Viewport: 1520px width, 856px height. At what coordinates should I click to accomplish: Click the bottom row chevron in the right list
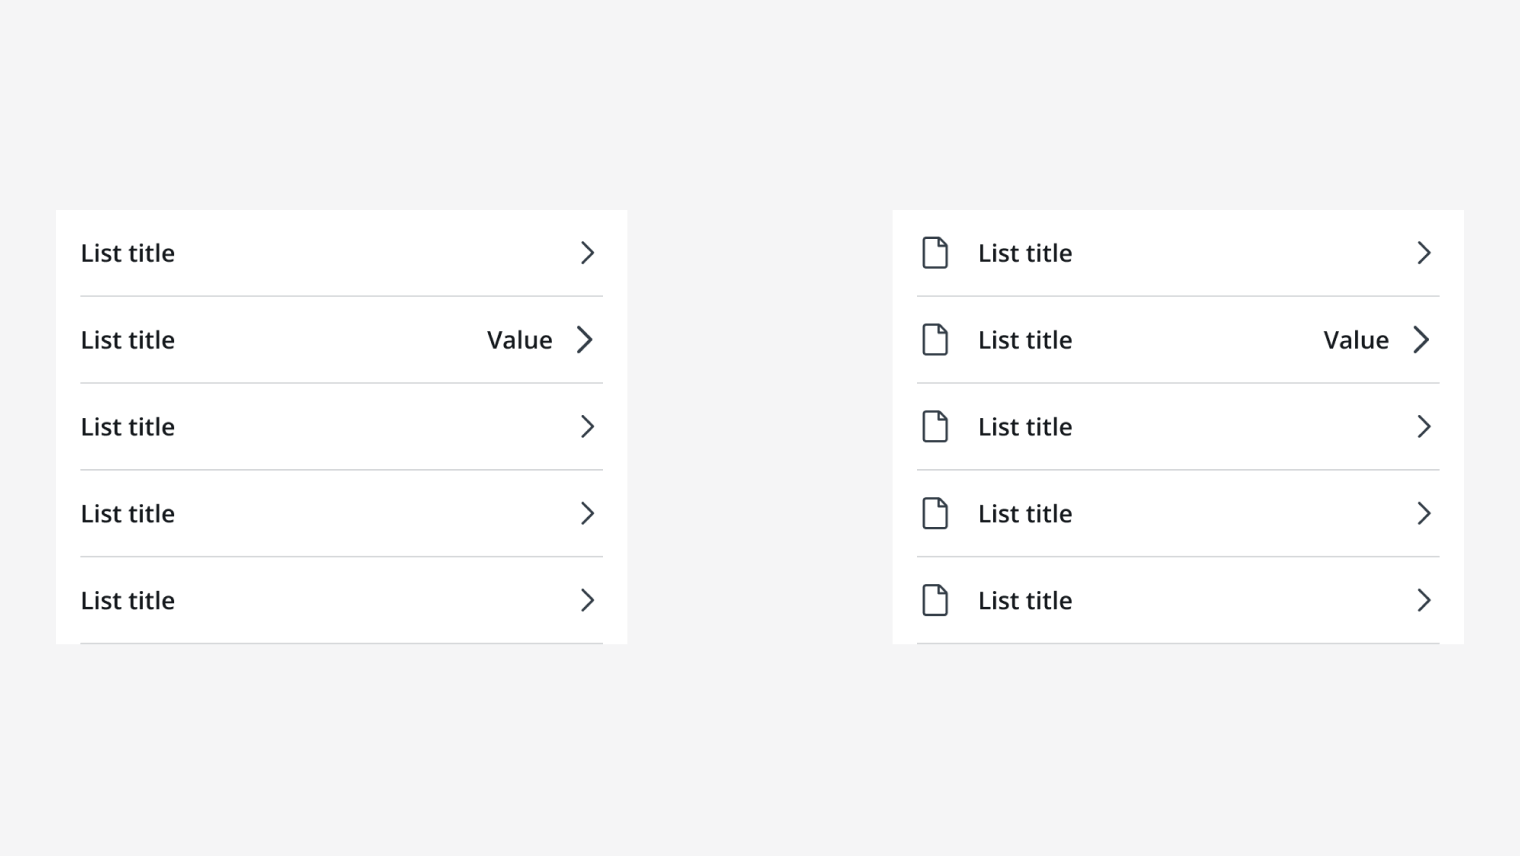pos(1424,600)
